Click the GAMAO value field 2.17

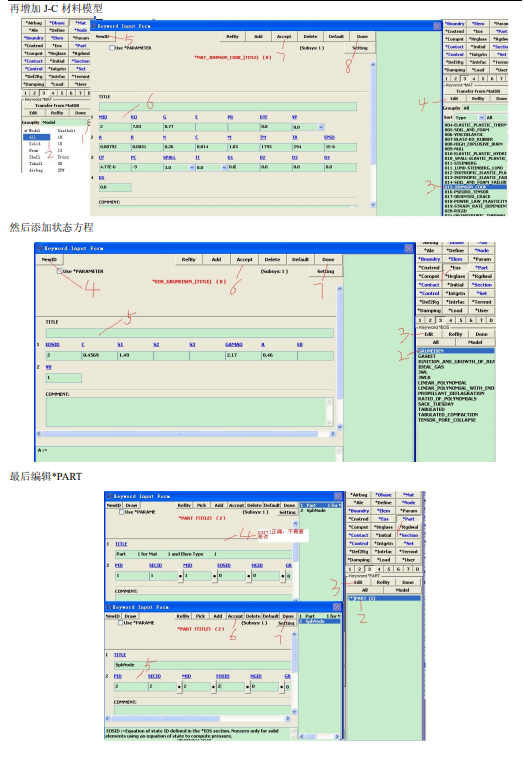(243, 355)
